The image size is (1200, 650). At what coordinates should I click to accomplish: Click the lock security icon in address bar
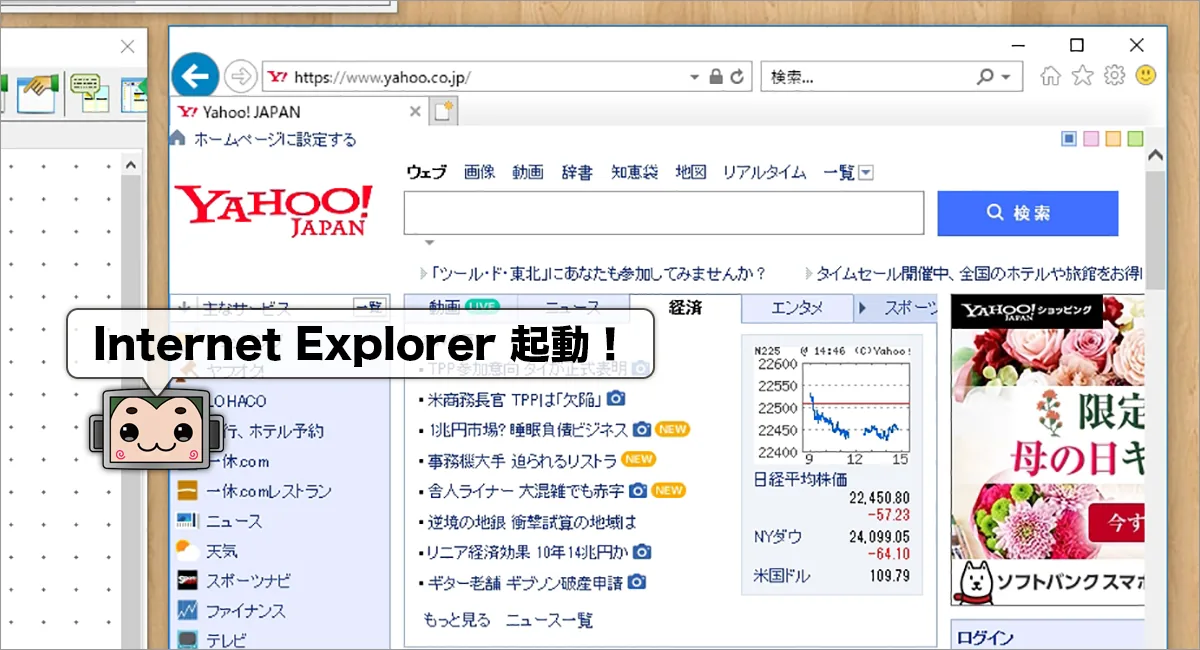716,77
